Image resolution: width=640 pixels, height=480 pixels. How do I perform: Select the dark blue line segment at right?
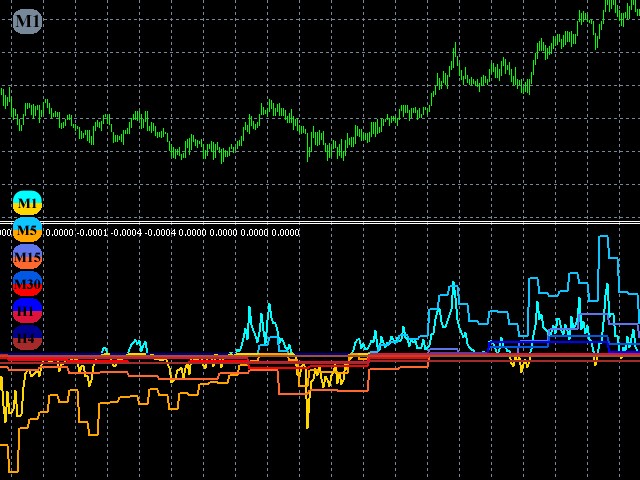(x=520, y=343)
